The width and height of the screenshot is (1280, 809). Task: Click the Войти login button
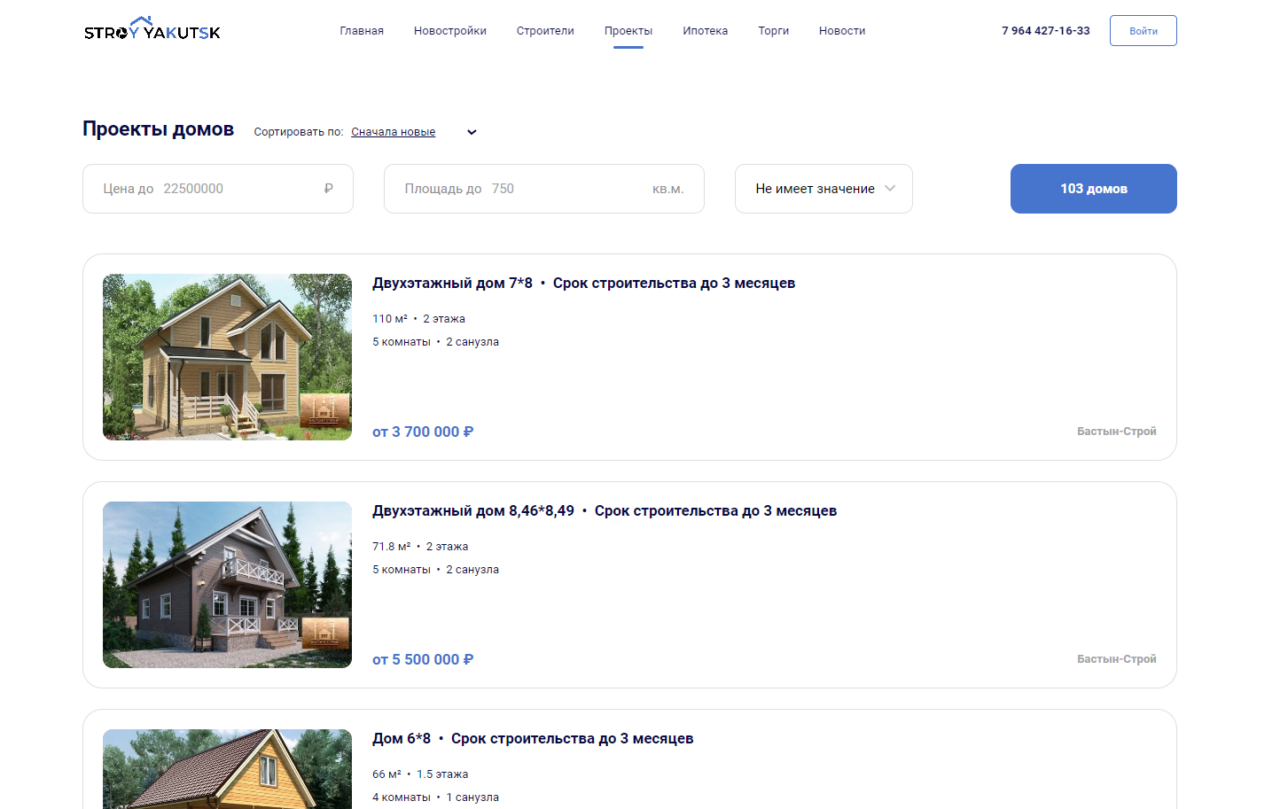click(x=1143, y=31)
